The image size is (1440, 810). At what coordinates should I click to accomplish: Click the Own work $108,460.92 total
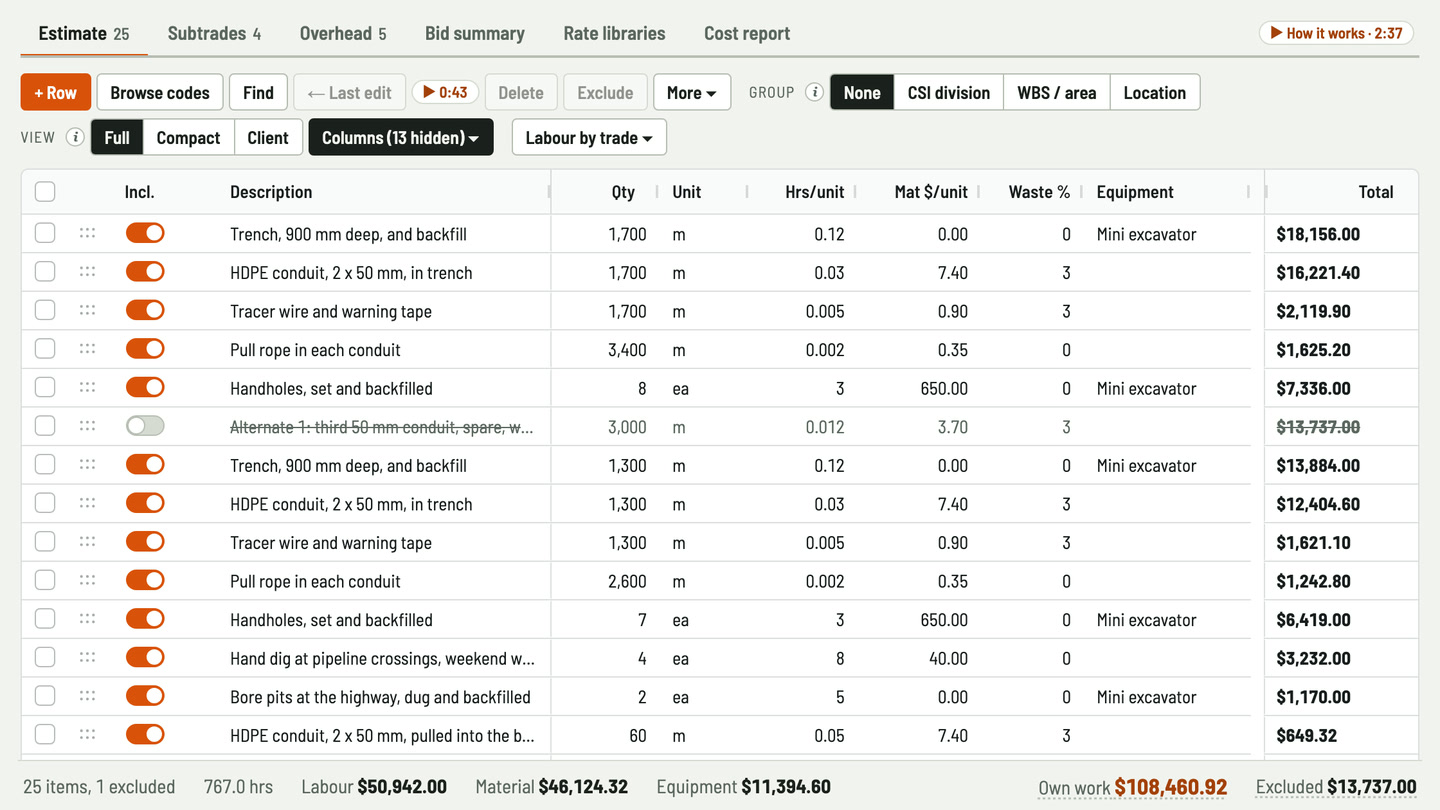(1133, 787)
